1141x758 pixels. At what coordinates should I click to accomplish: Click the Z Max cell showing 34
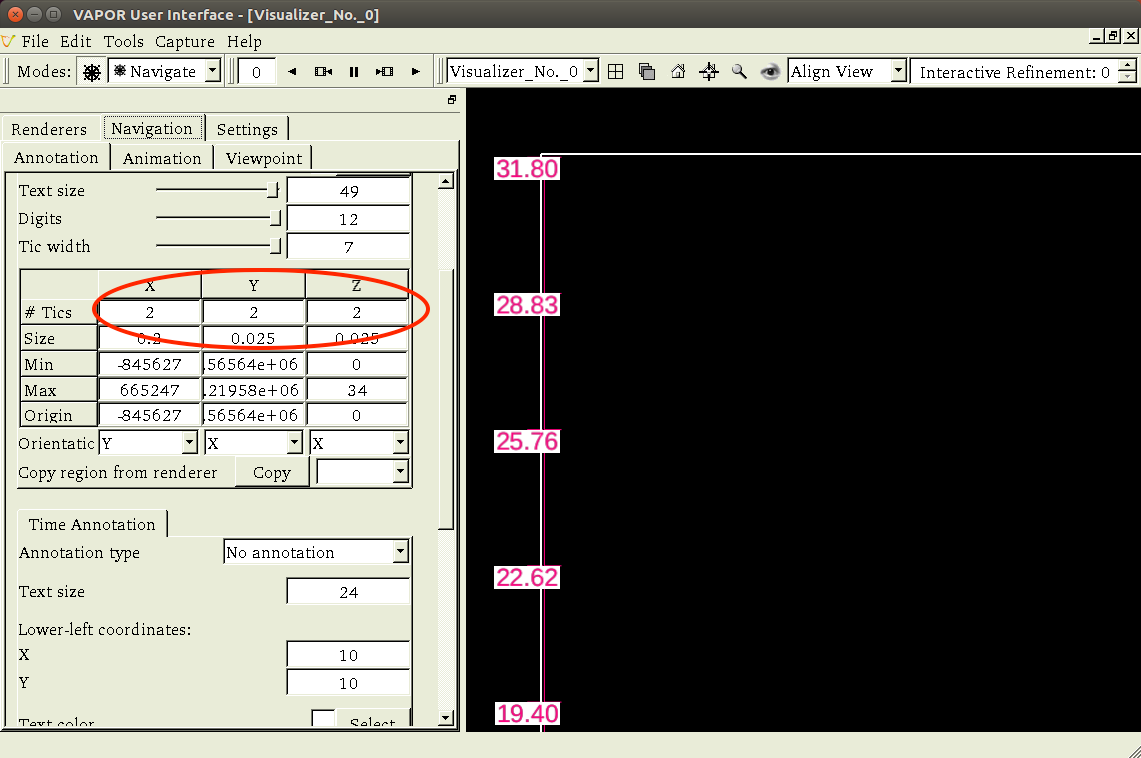point(357,390)
